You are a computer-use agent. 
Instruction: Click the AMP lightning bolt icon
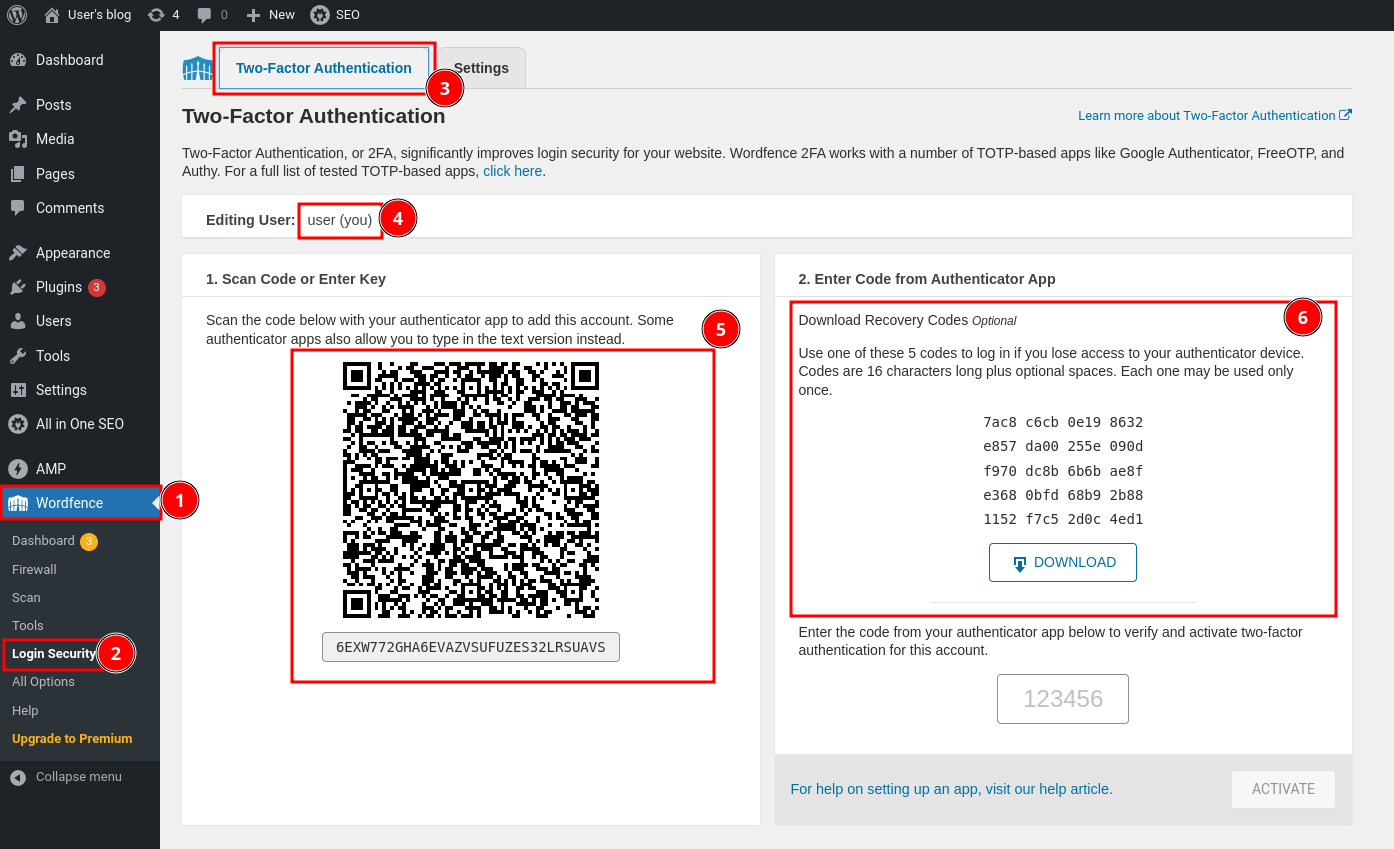(x=18, y=469)
